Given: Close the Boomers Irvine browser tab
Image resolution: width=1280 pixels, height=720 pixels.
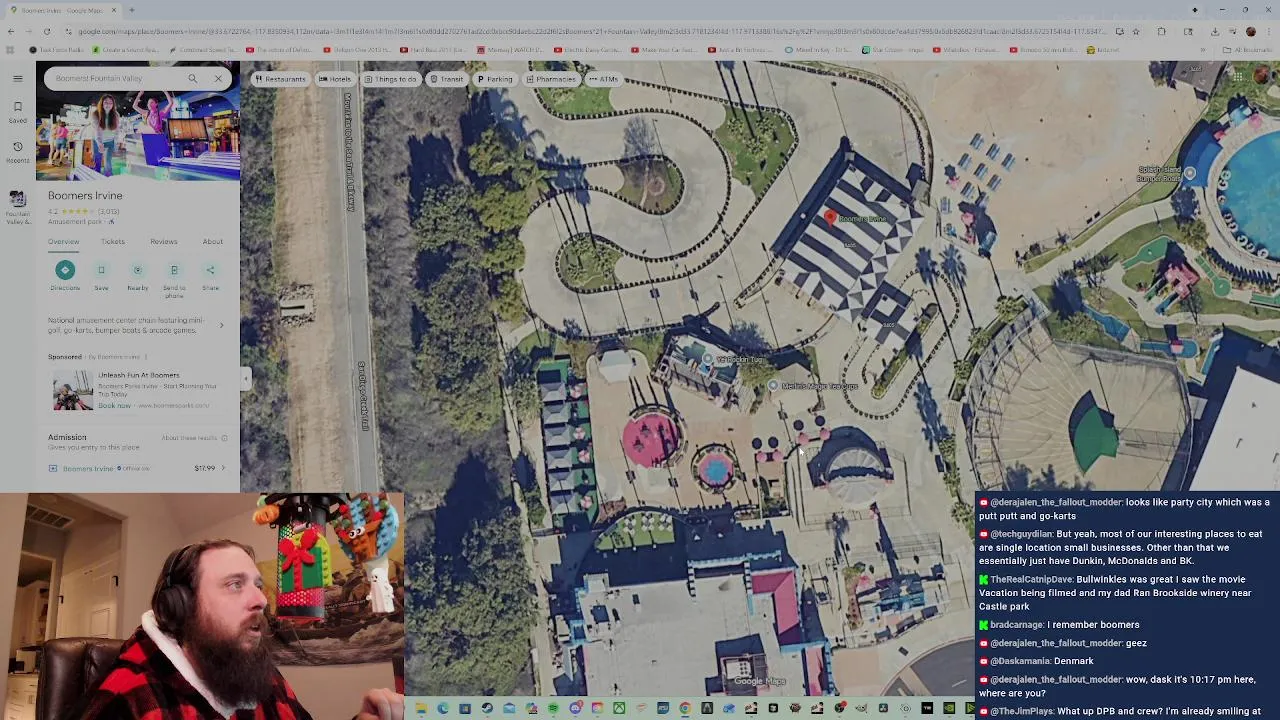Looking at the screenshot, I should (114, 10).
